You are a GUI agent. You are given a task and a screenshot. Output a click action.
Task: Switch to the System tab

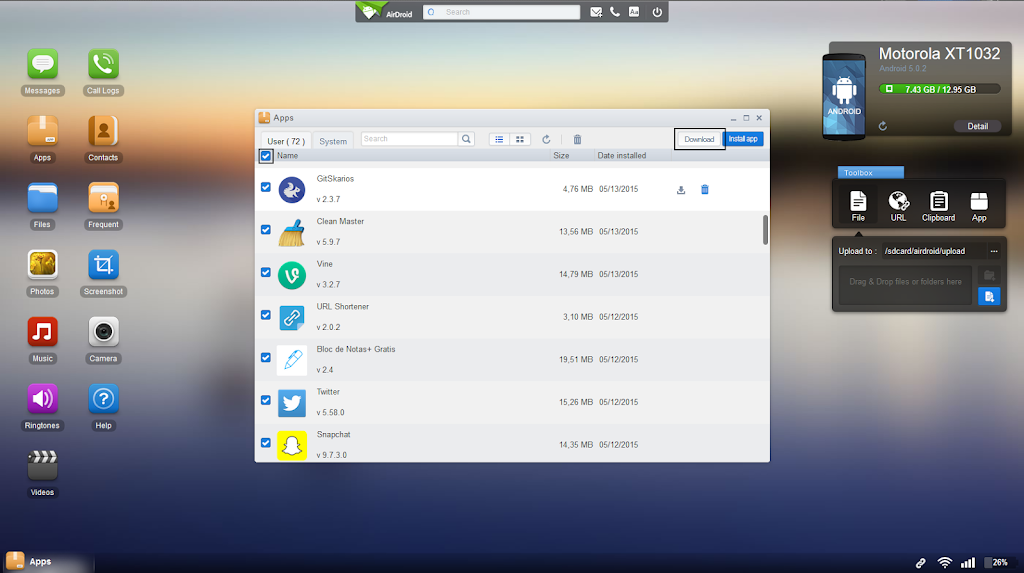(333, 141)
